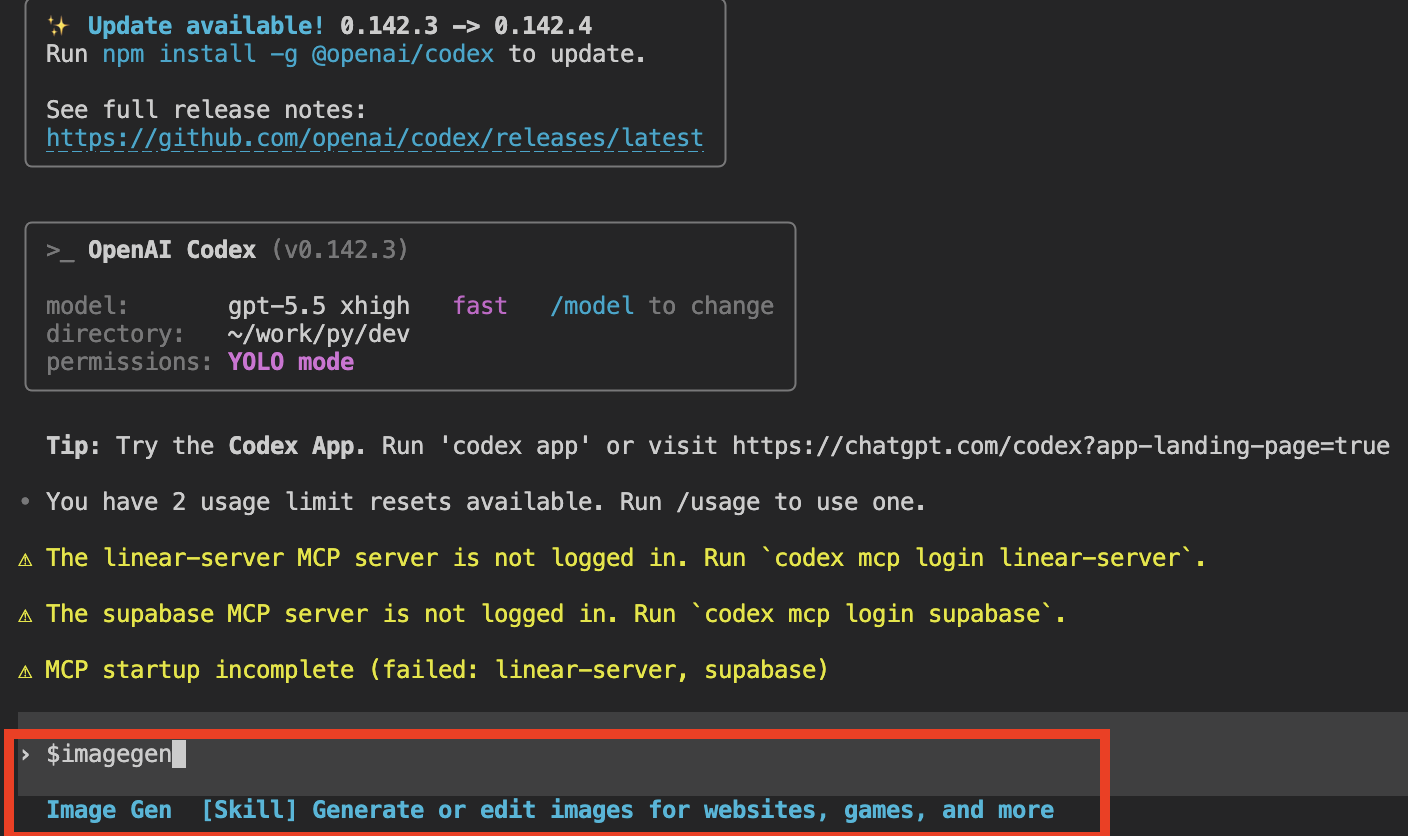Open the GitHub codex releases latest link

pyautogui.click(x=375, y=138)
